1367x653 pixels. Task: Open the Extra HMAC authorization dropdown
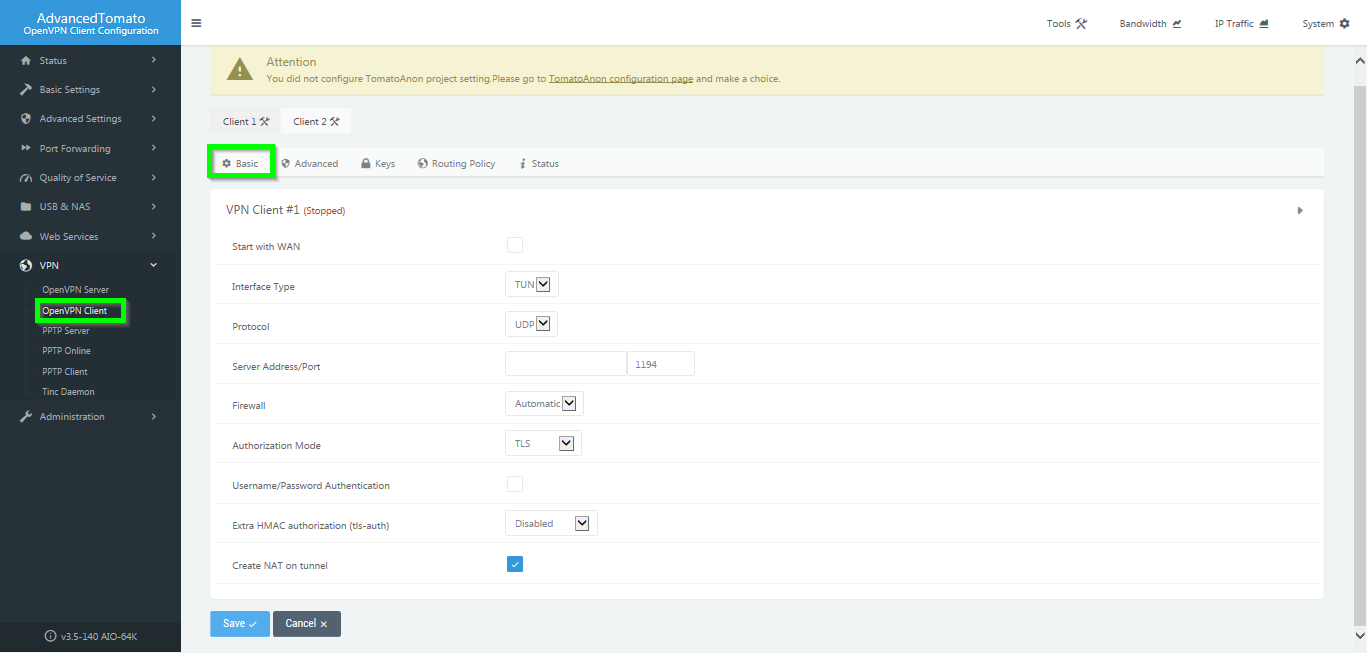(551, 523)
